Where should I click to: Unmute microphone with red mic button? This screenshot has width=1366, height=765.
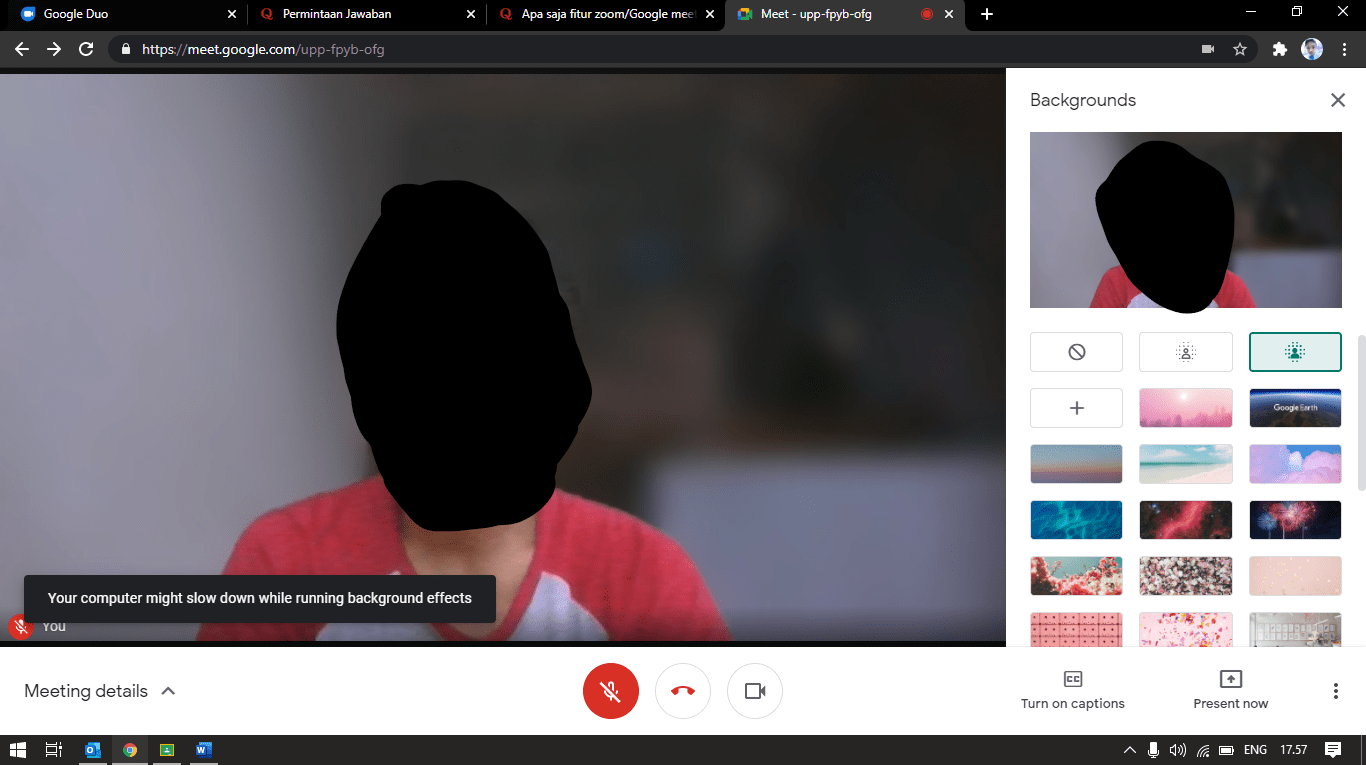click(611, 691)
